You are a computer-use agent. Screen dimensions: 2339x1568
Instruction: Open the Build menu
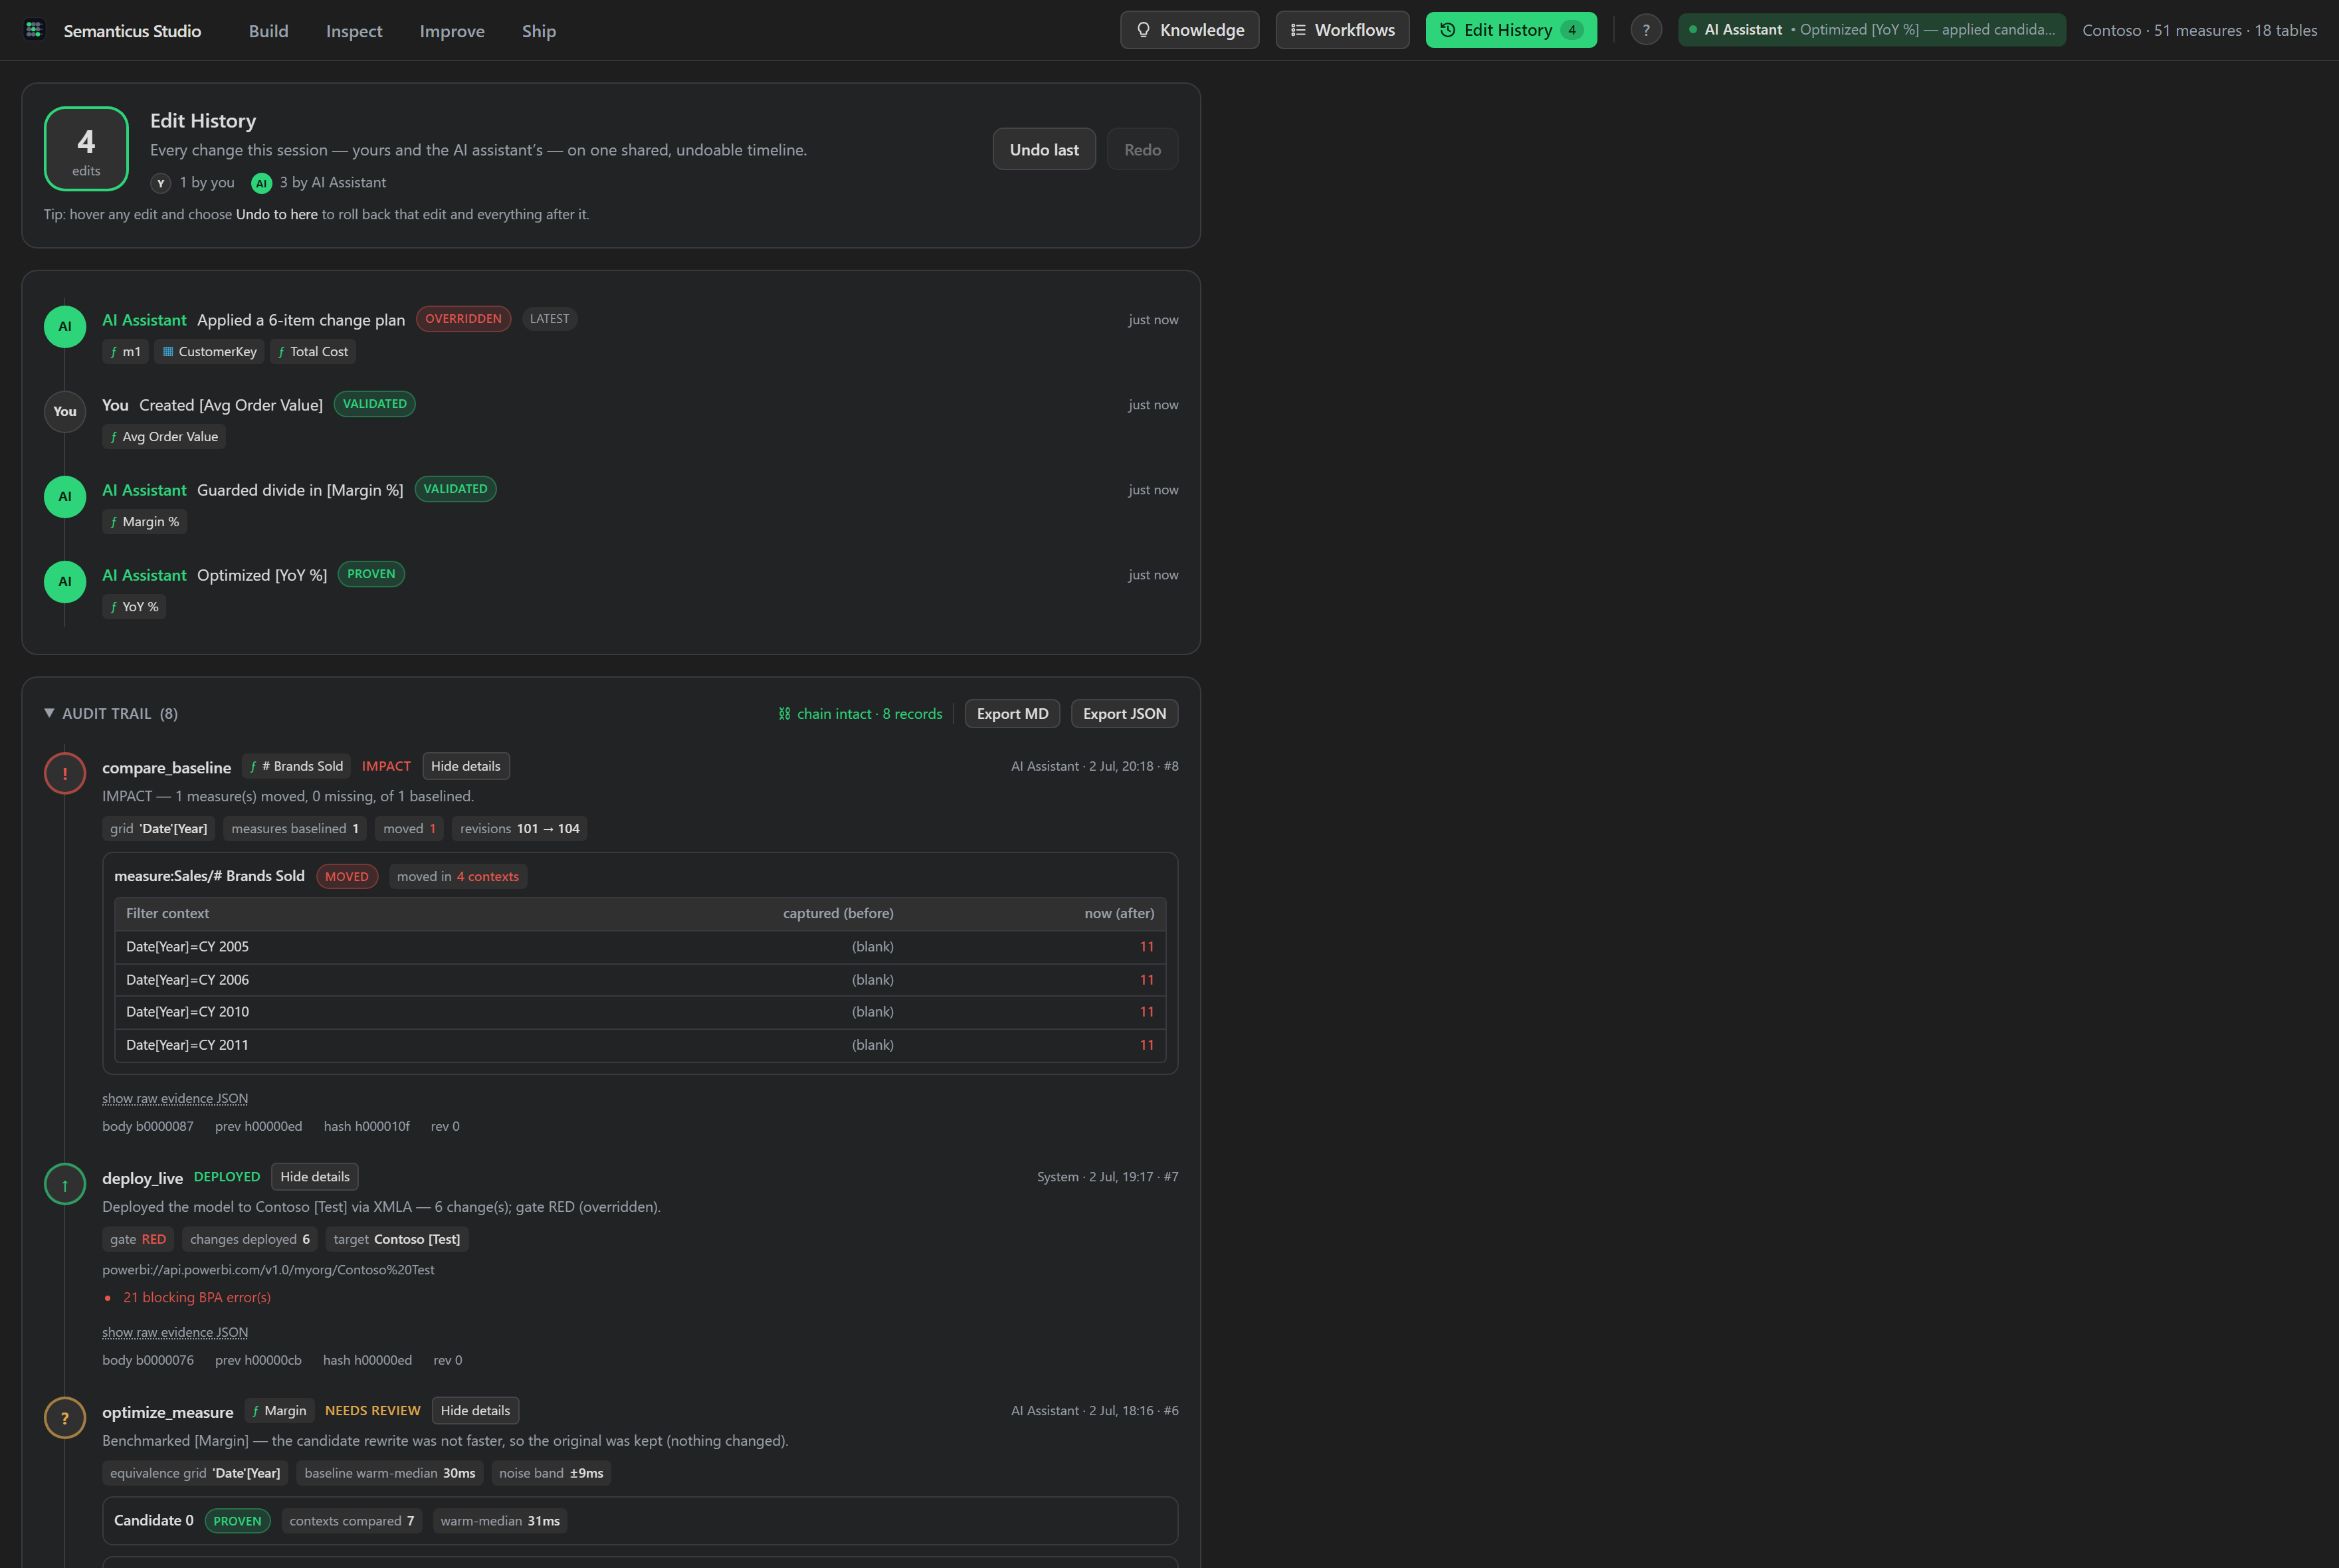coord(268,31)
